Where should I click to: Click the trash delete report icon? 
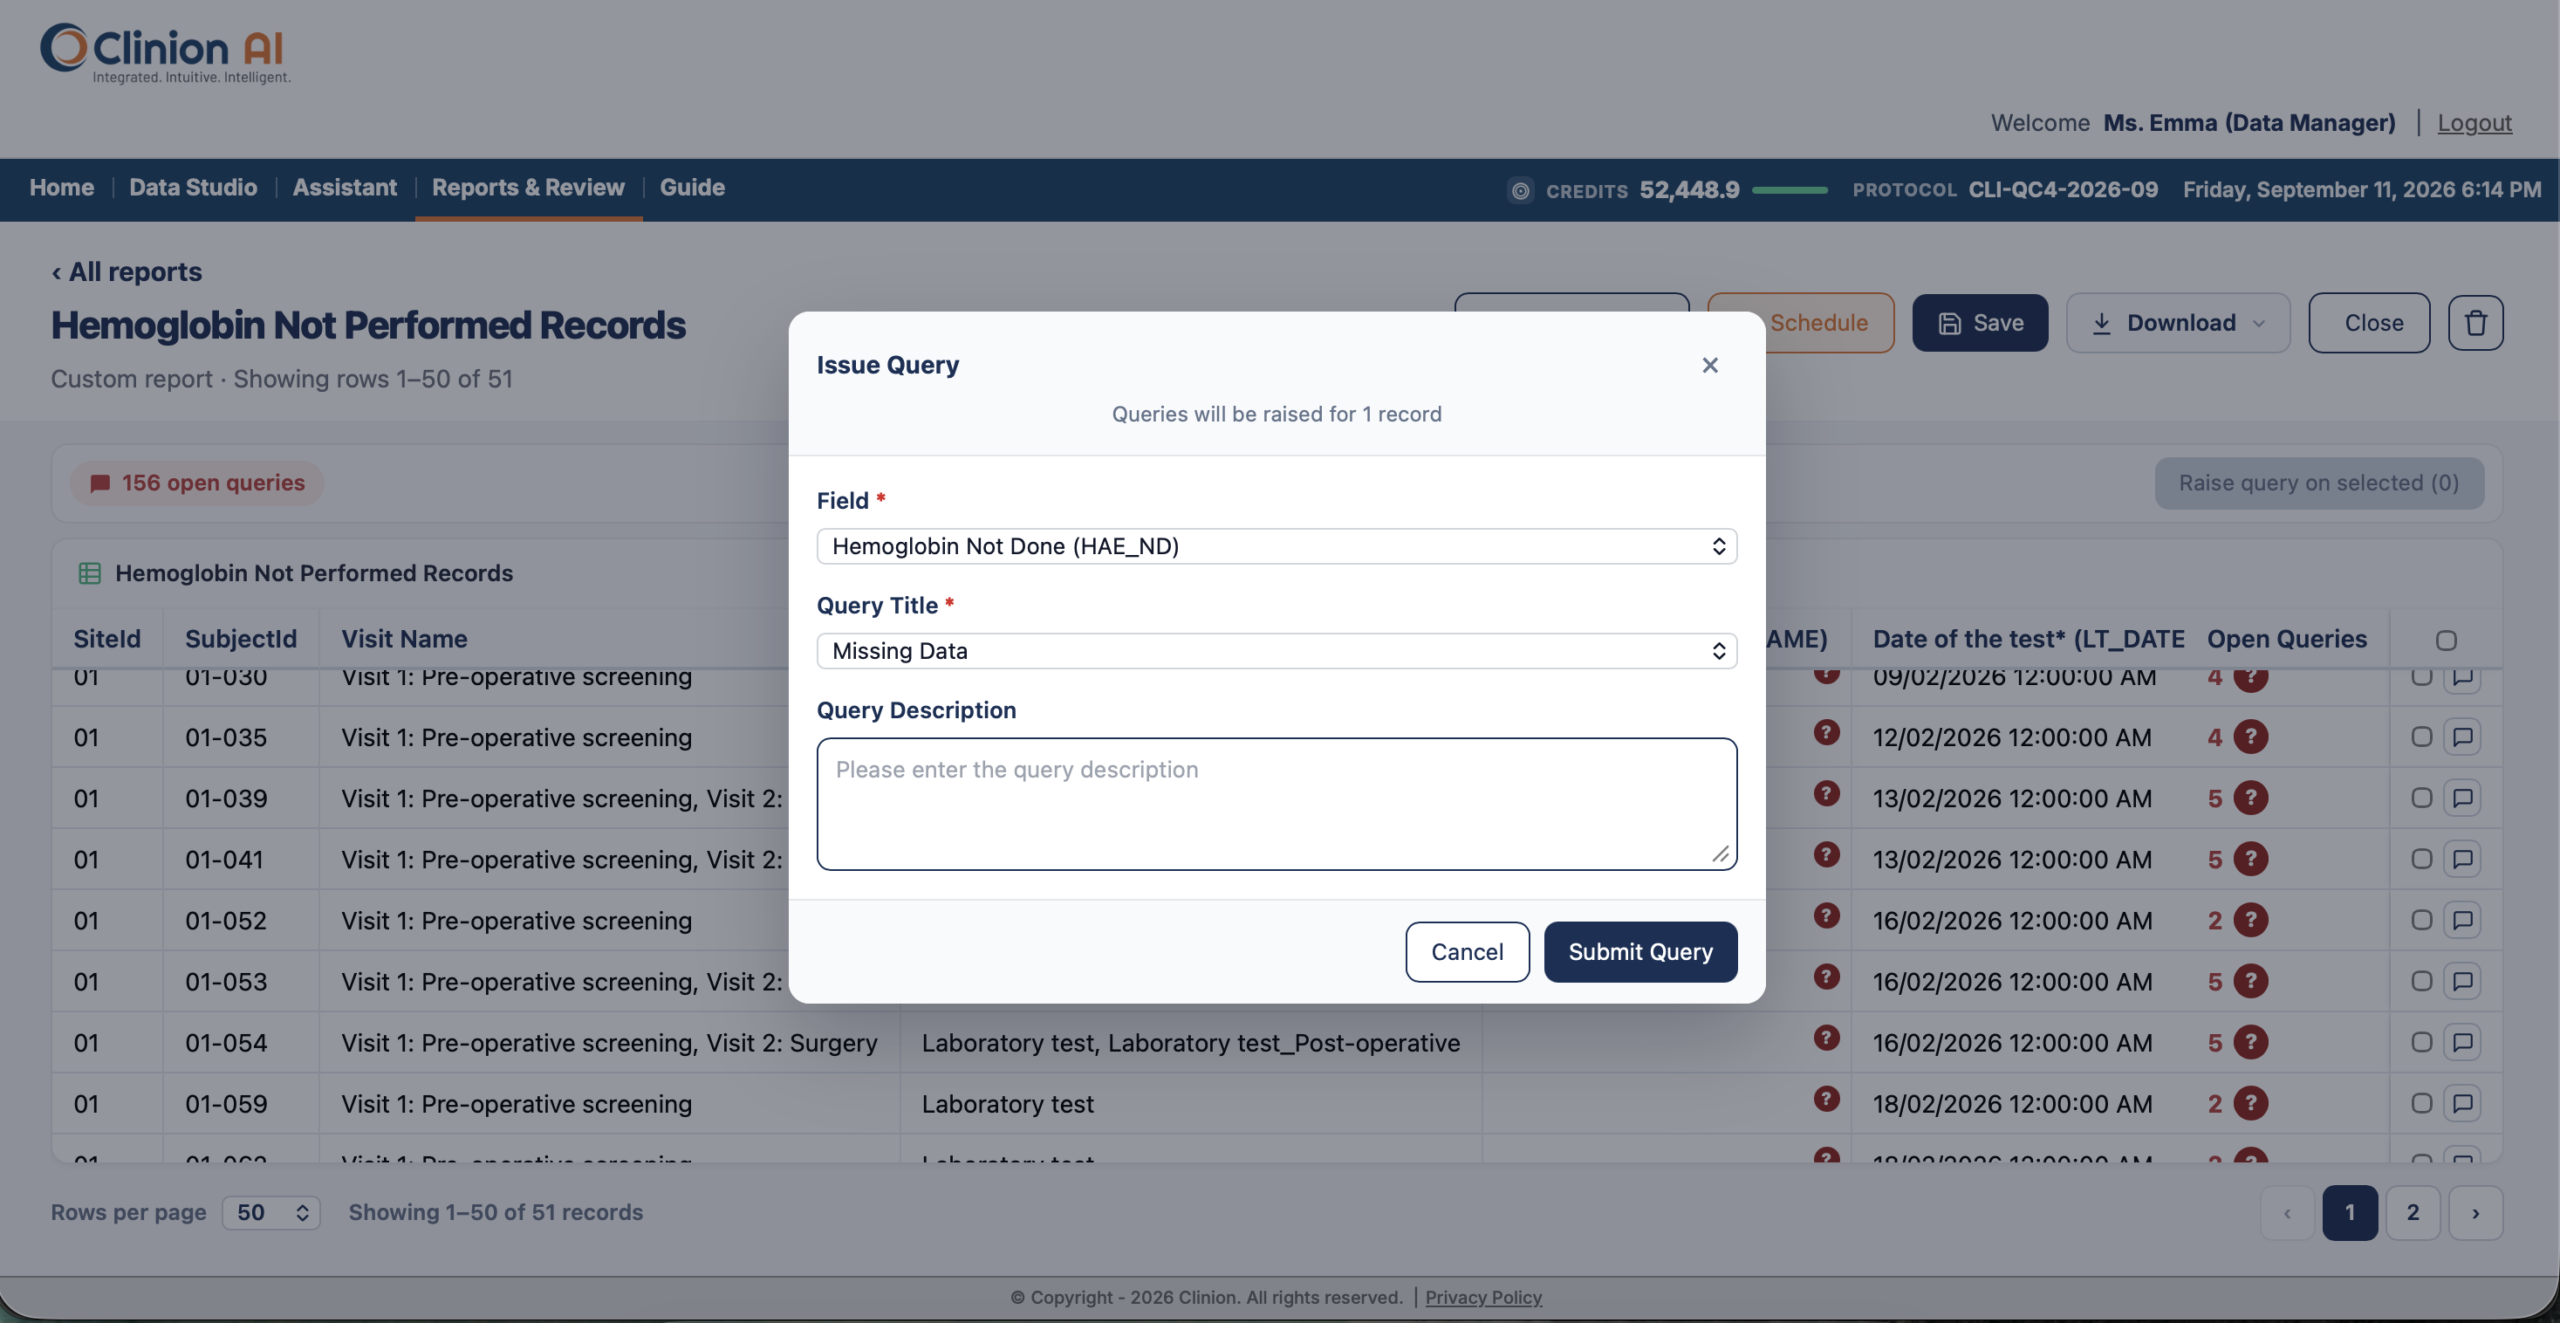coord(2475,323)
